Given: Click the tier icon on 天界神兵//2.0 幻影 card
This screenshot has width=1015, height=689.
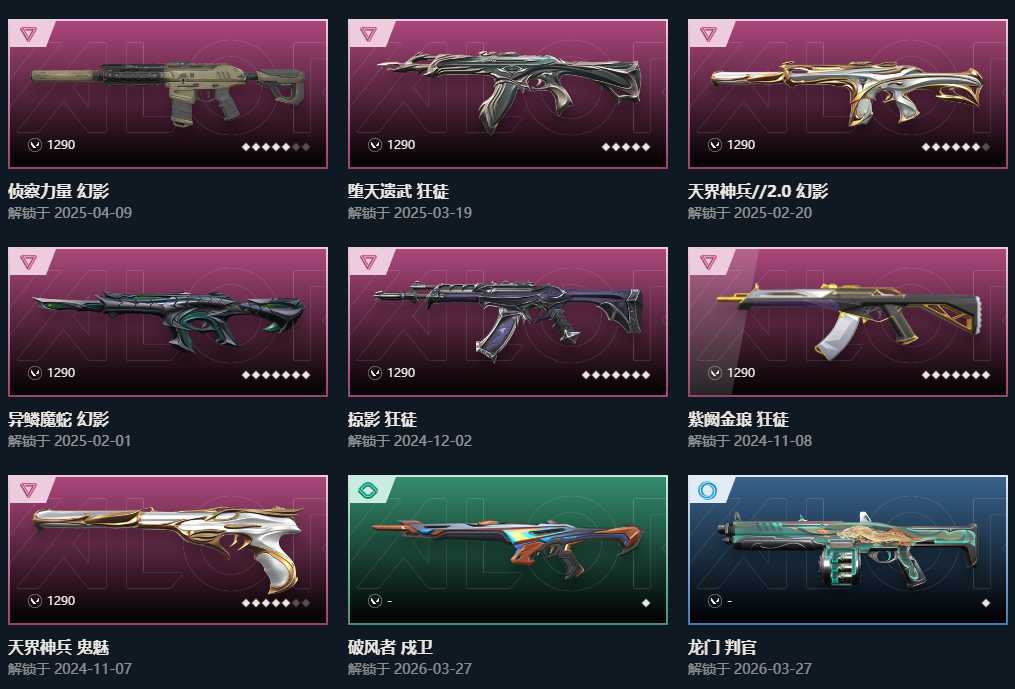Looking at the screenshot, I should (708, 34).
